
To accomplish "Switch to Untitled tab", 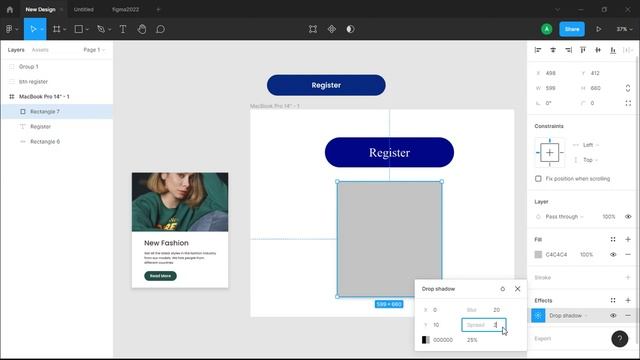I will (84, 9).
